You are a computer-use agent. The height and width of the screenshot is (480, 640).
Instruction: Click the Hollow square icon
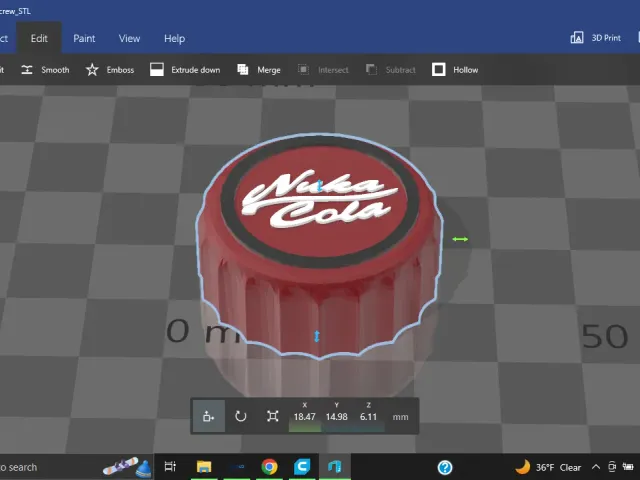click(x=439, y=70)
